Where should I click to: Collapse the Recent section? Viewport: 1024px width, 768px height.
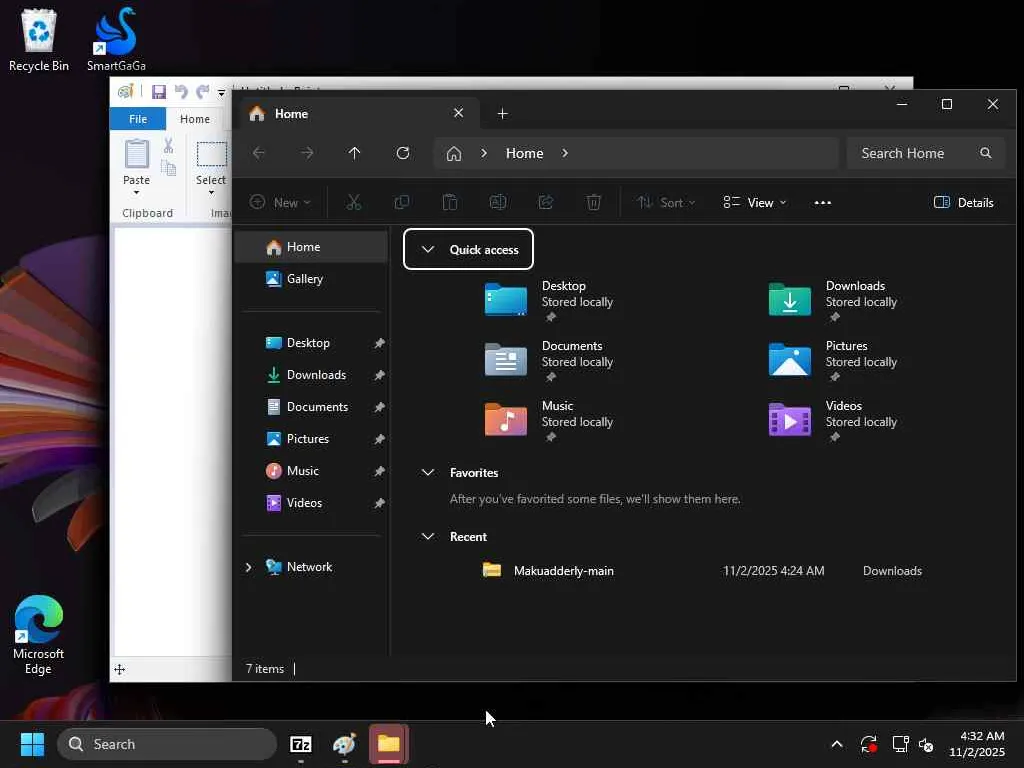click(428, 536)
